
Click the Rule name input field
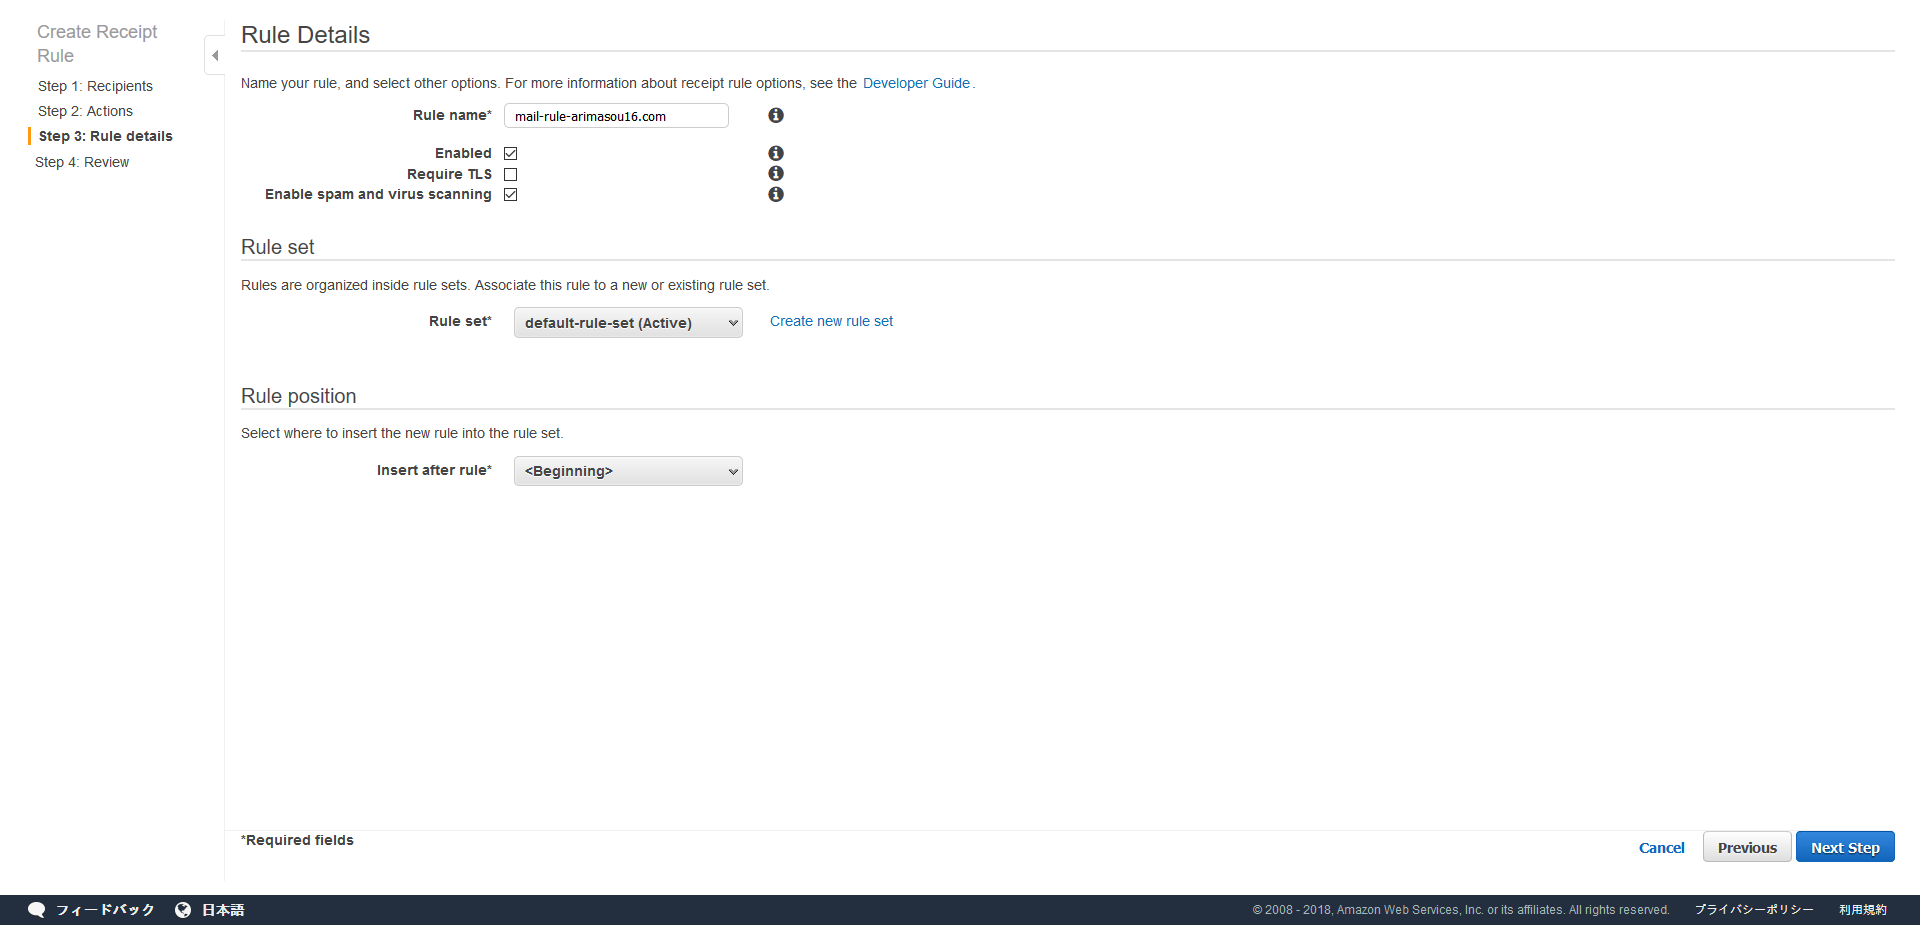(616, 116)
